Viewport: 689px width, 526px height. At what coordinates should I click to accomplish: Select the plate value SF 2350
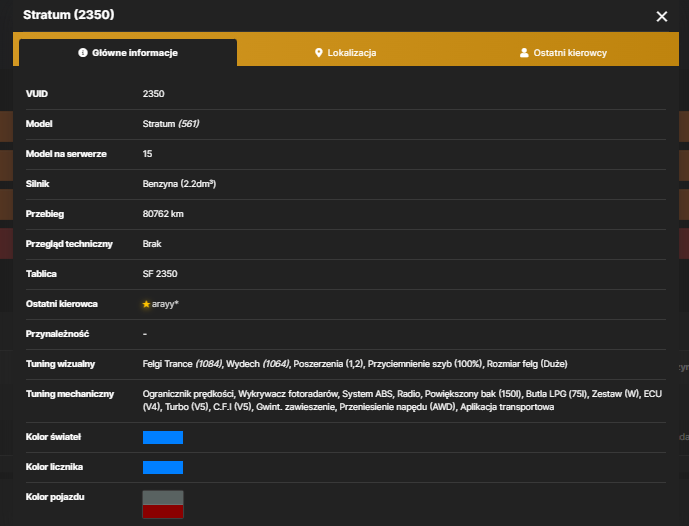160,274
